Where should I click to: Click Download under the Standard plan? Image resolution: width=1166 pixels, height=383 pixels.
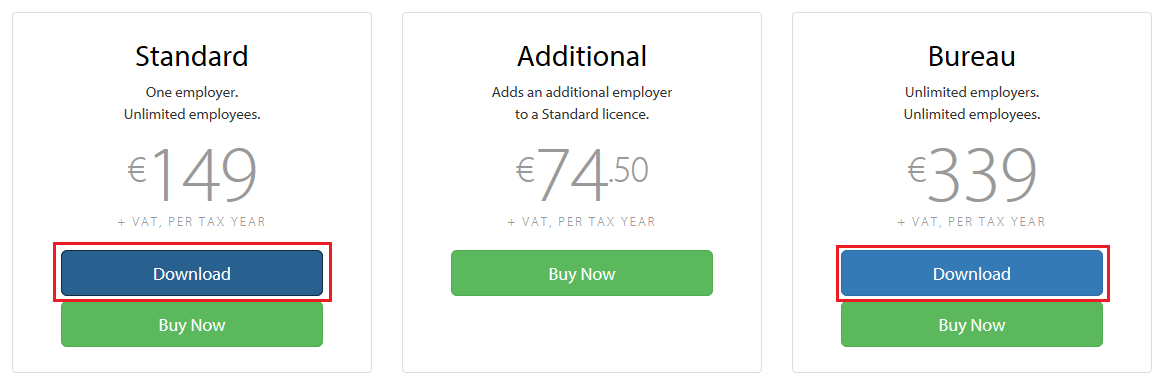click(x=192, y=273)
